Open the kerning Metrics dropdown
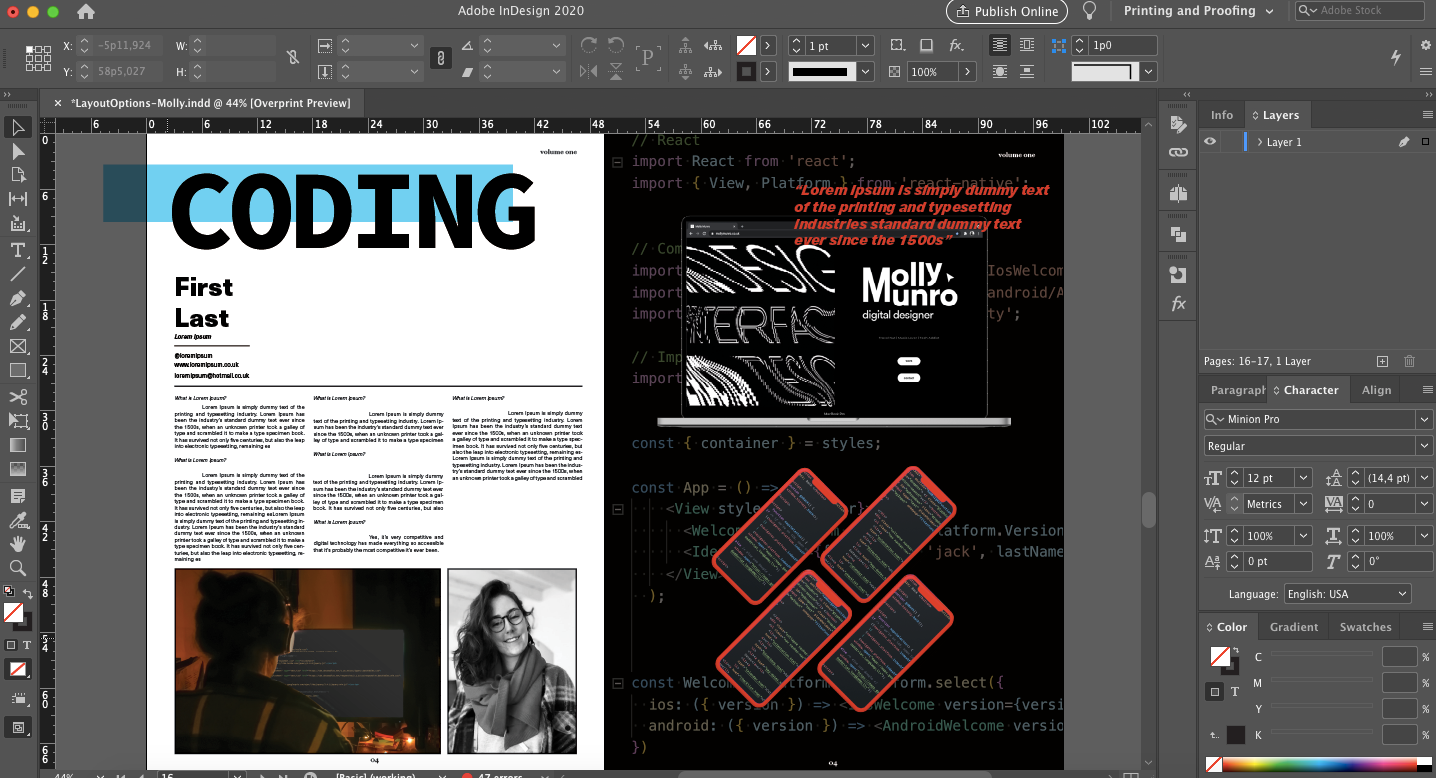Image resolution: width=1436 pixels, height=778 pixels. pyautogui.click(x=1302, y=504)
